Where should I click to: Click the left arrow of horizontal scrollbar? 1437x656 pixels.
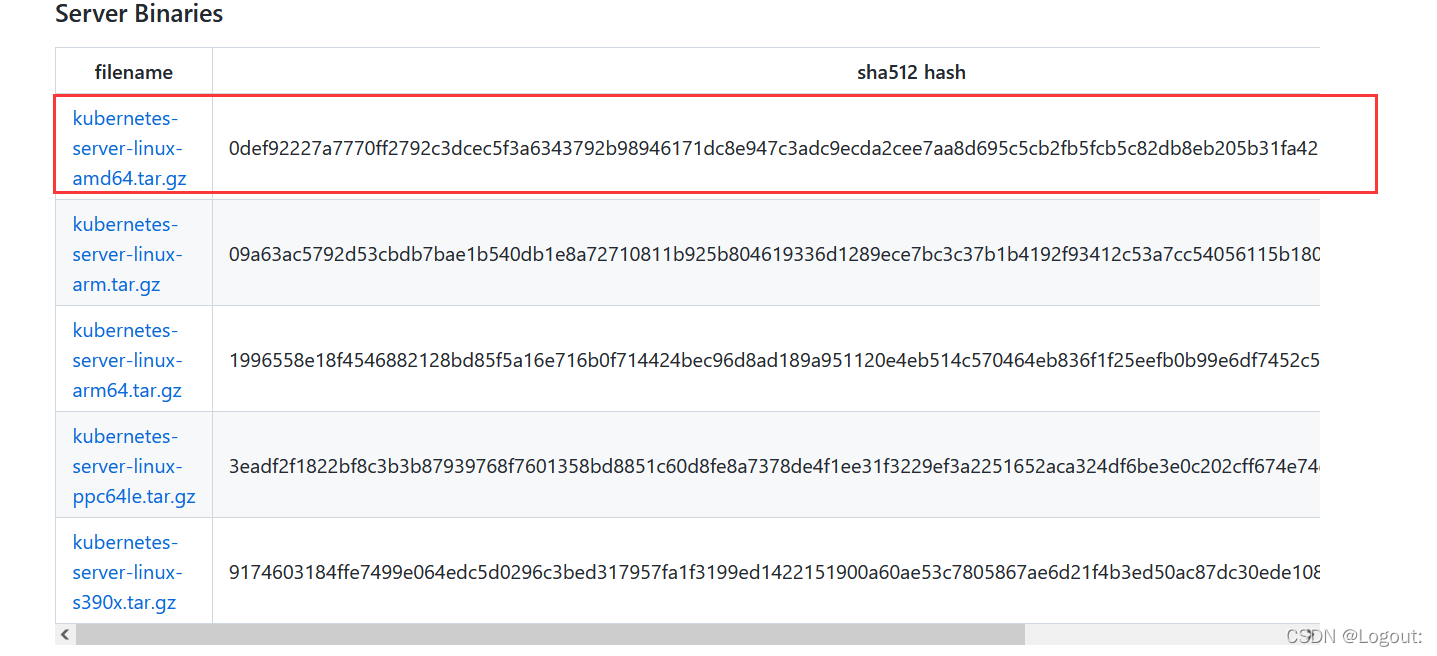66,635
